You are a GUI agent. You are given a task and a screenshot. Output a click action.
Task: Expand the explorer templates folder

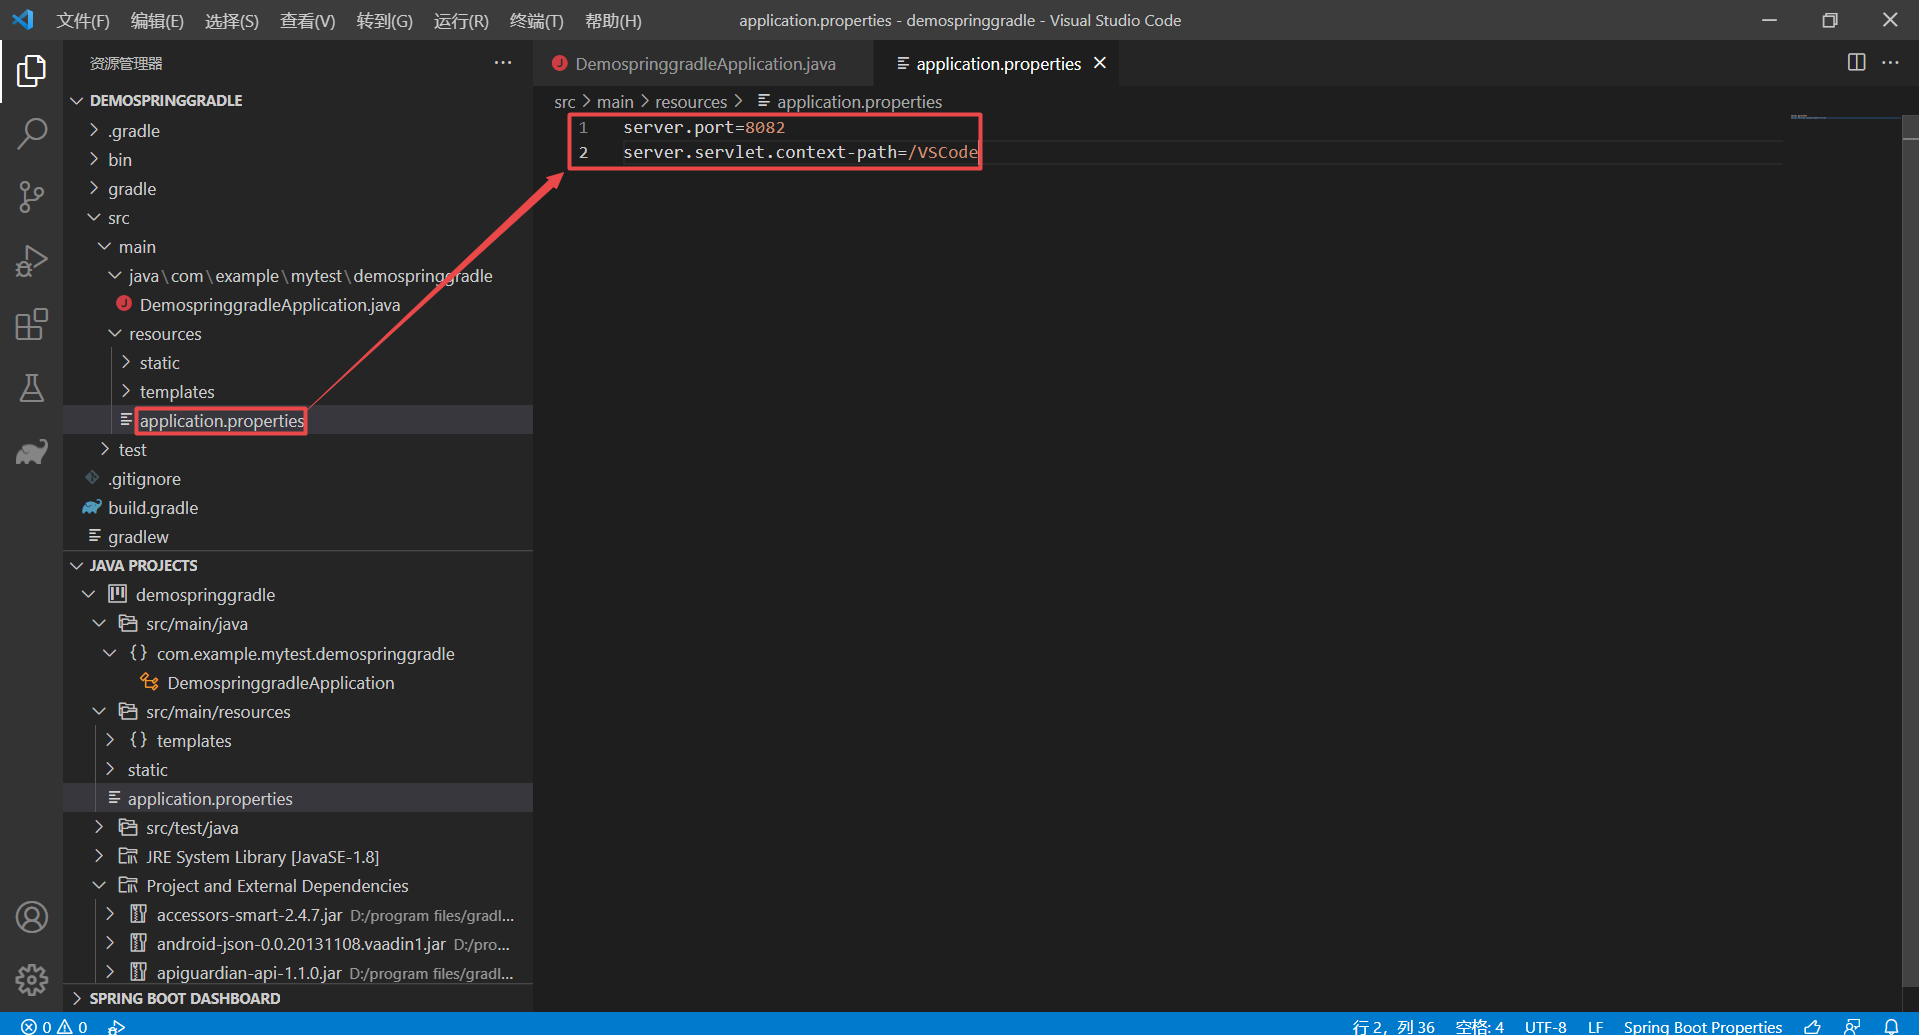click(x=298, y=391)
